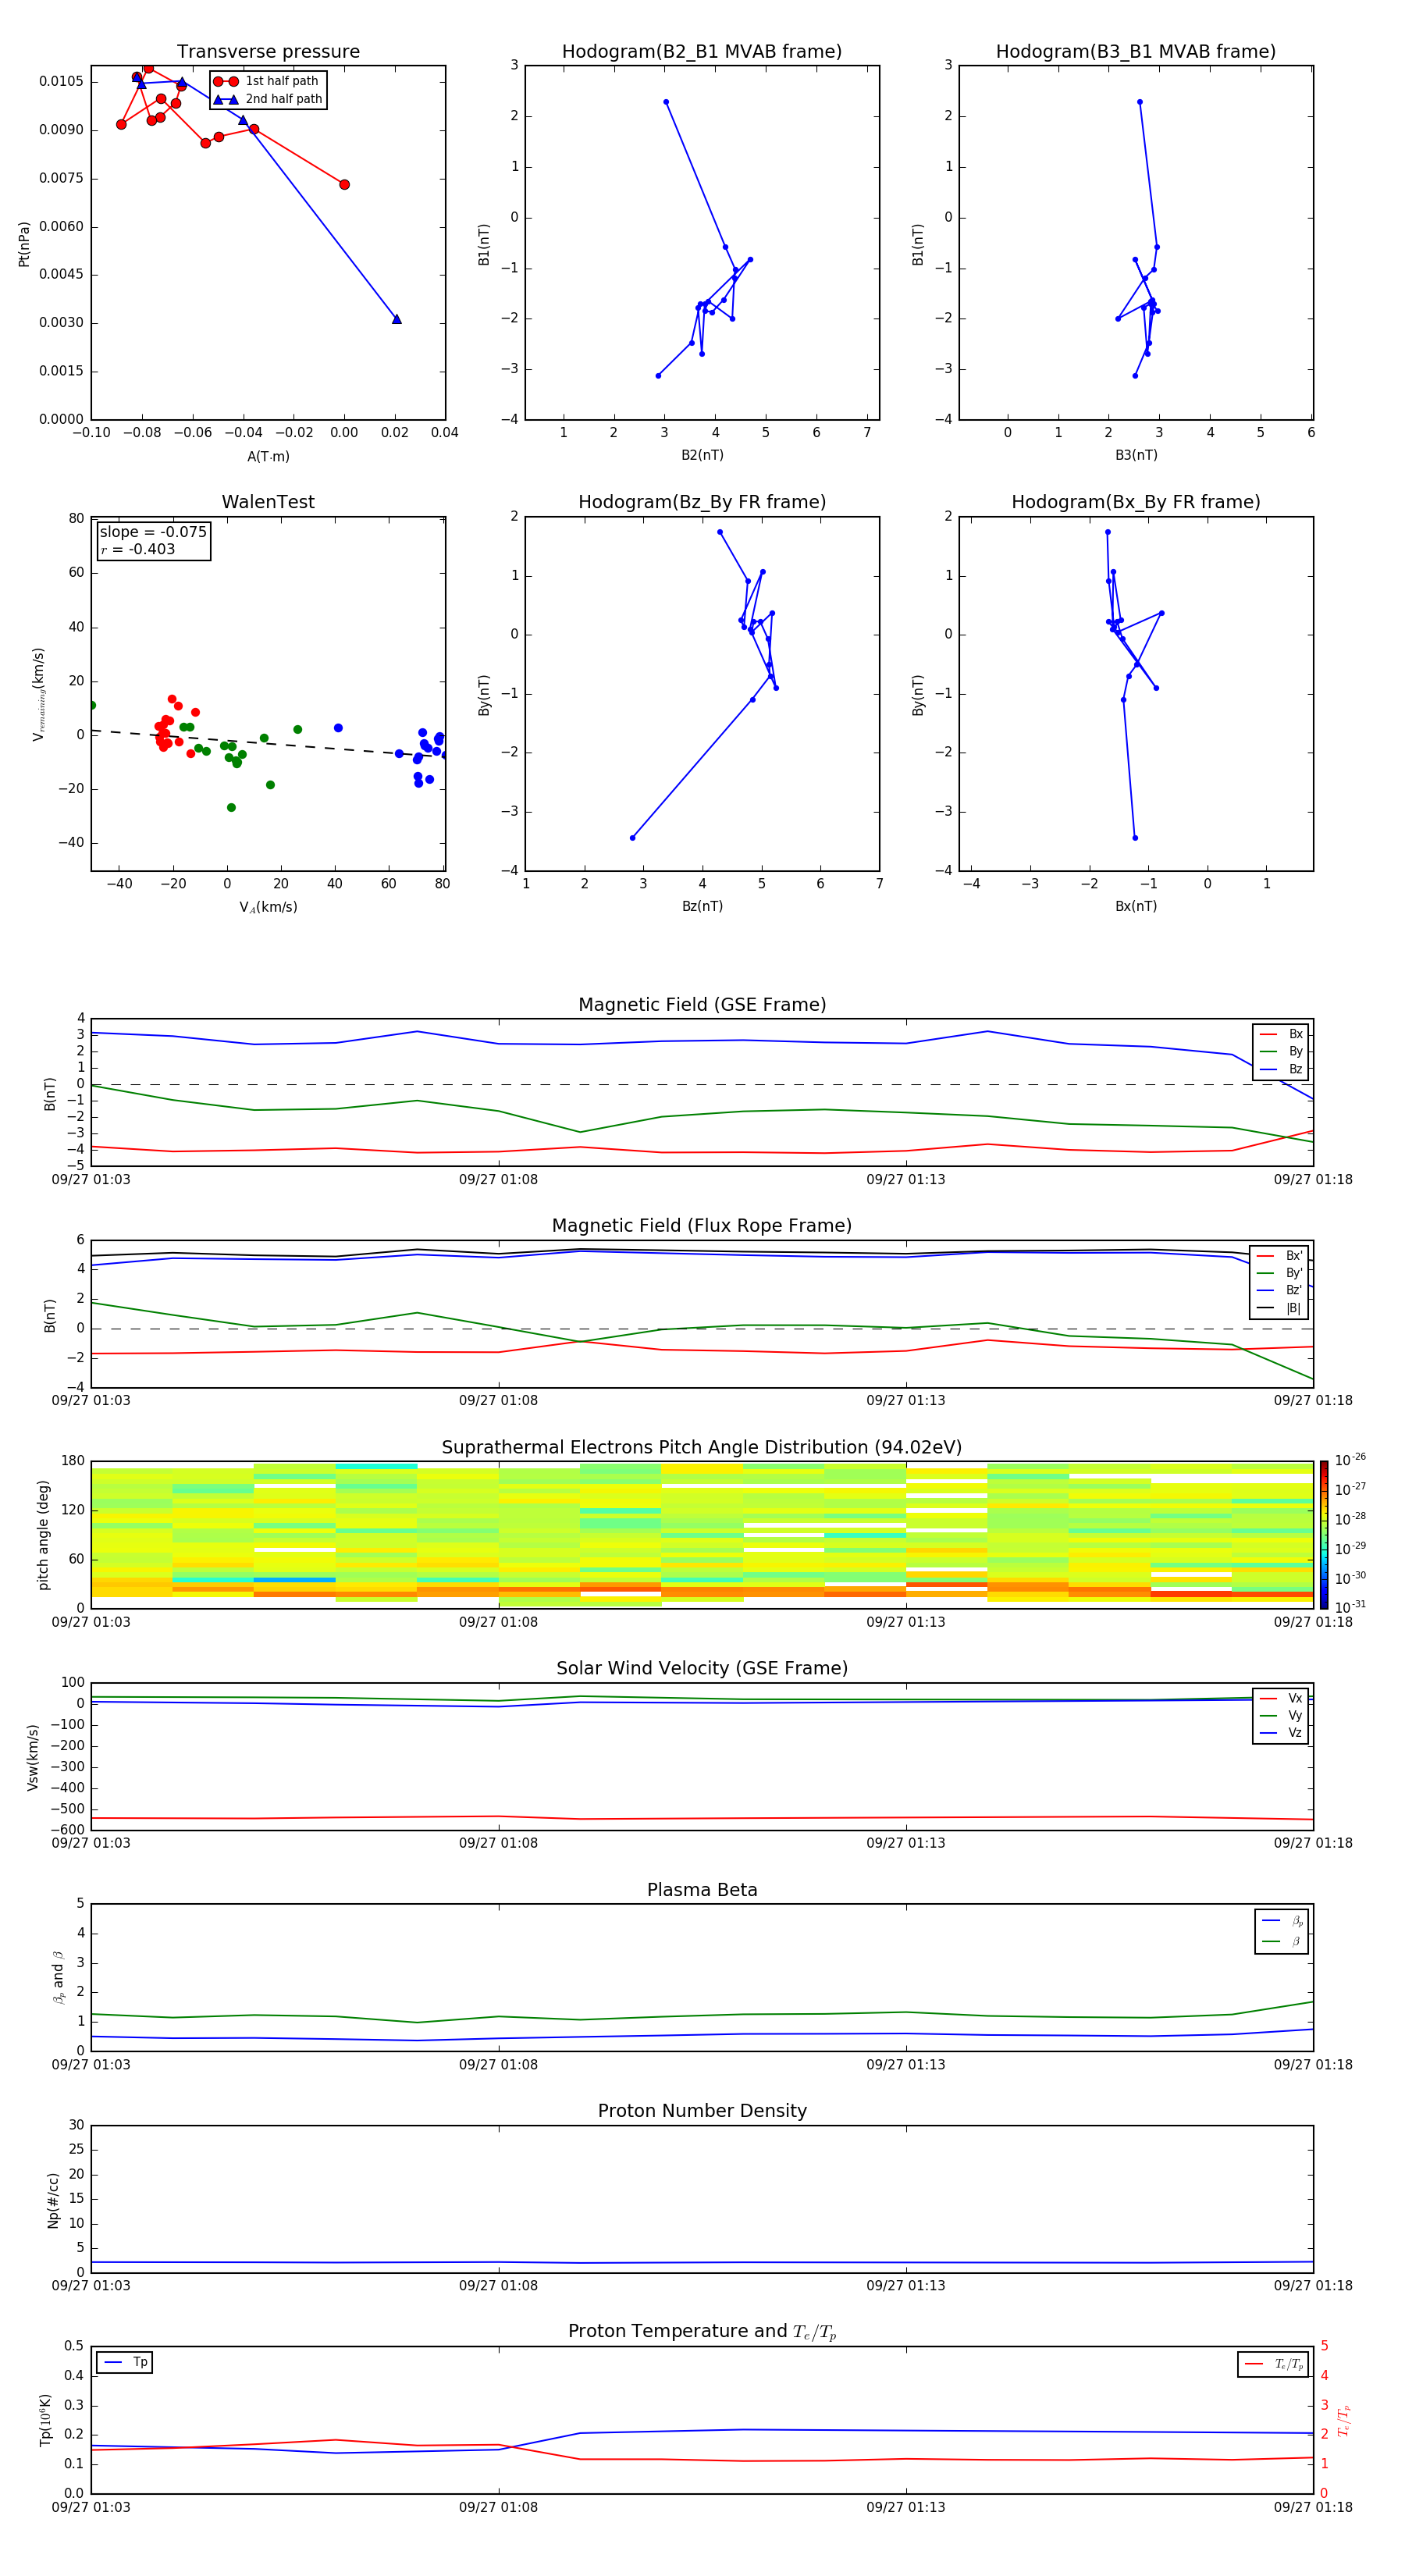
Task: Click the 'Transverse pressure' plot title
Action: (268, 52)
